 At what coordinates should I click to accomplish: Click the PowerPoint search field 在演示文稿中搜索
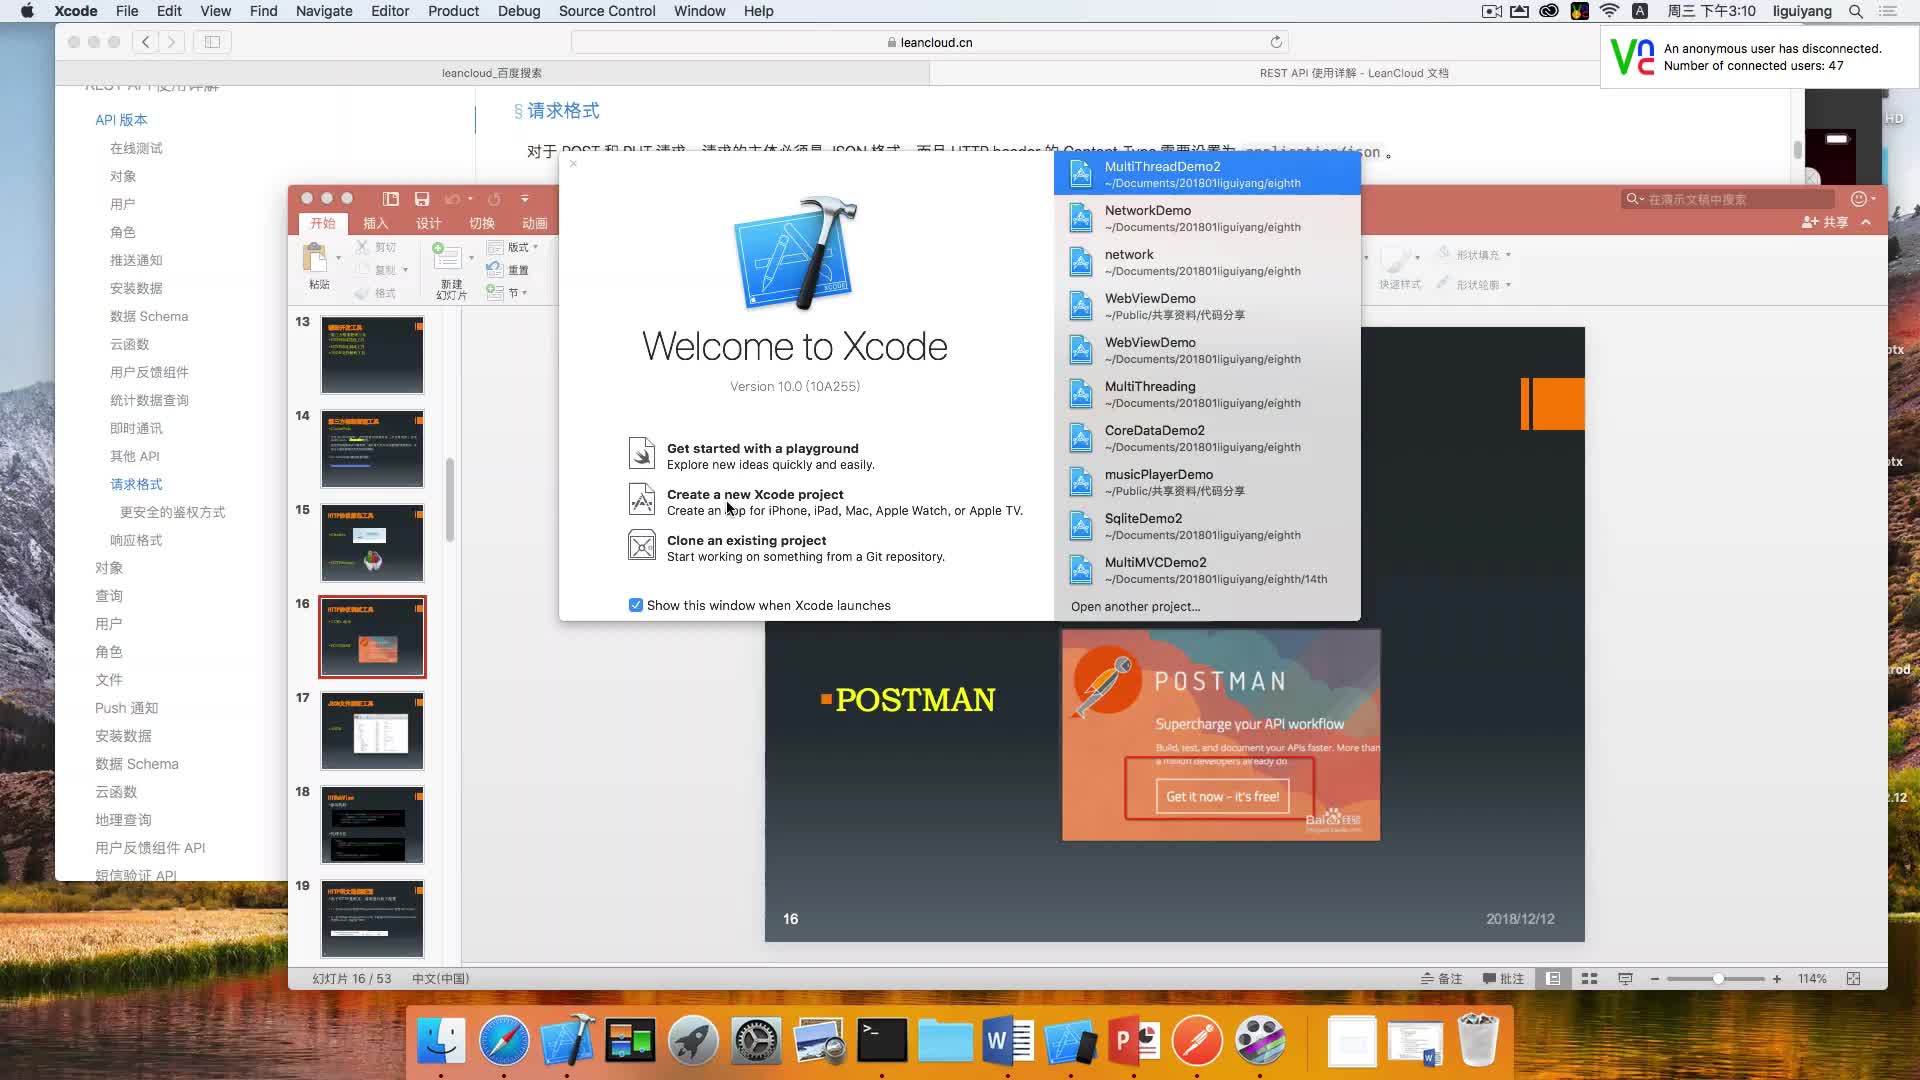(x=1728, y=199)
